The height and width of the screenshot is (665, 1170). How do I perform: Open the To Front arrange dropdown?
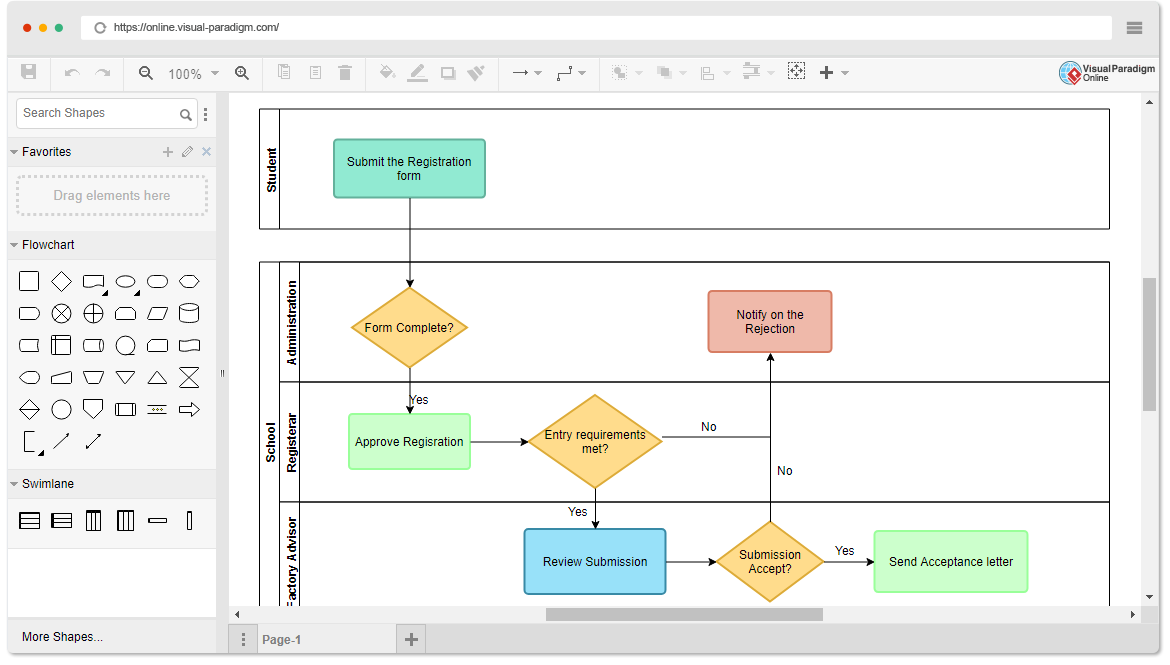(627, 72)
